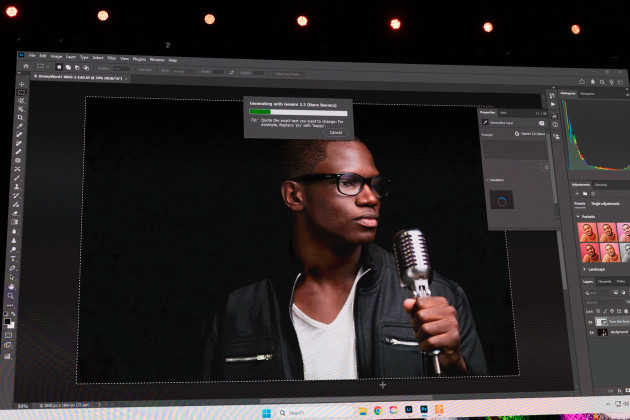Collapse the Variations section in Properties
Screen dimensions: 630x420
(487, 180)
